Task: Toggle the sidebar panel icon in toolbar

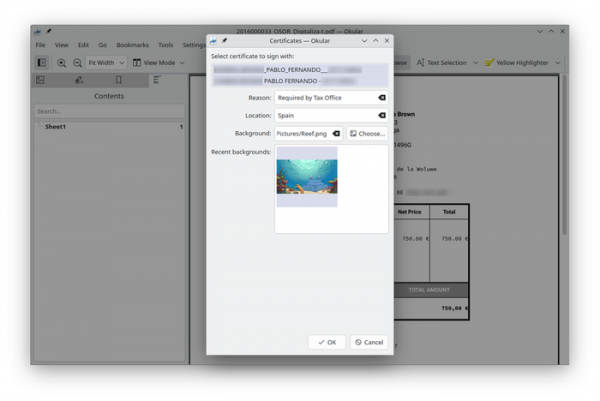Action: pyautogui.click(x=41, y=63)
